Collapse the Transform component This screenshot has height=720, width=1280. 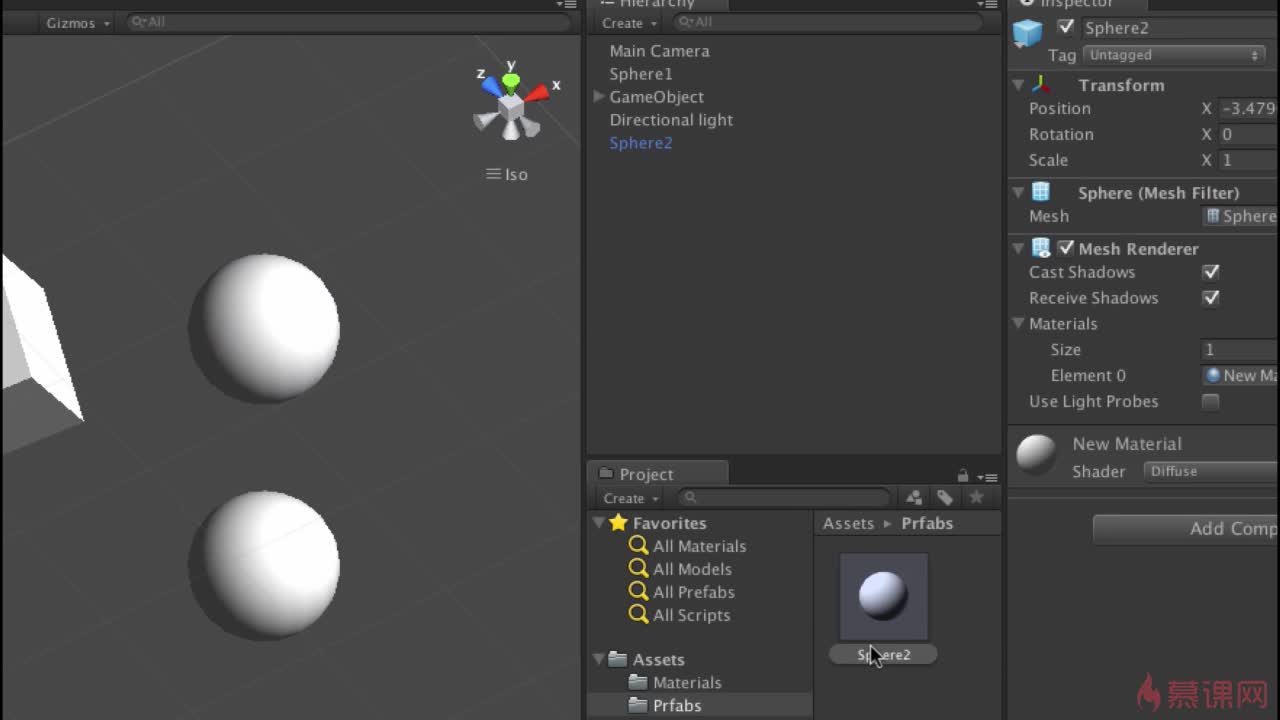click(1018, 85)
